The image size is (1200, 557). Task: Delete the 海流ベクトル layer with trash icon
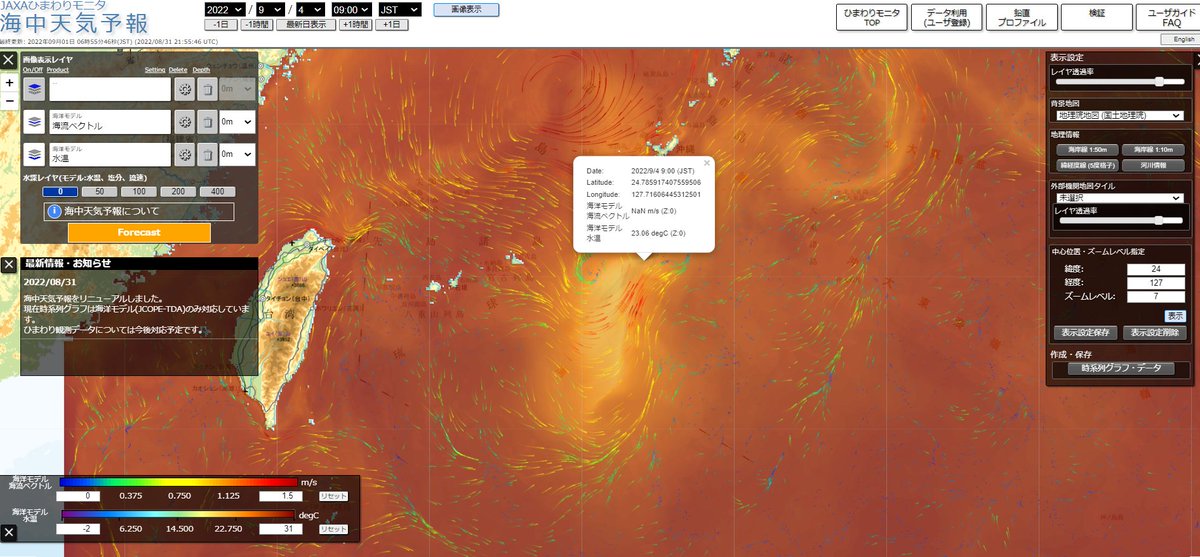(x=206, y=122)
